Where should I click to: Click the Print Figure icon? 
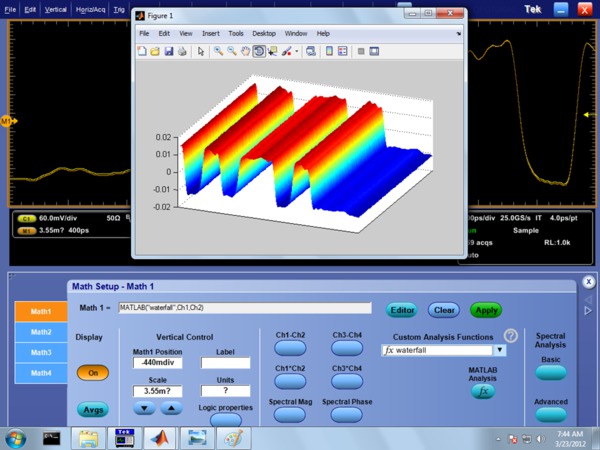coord(182,51)
